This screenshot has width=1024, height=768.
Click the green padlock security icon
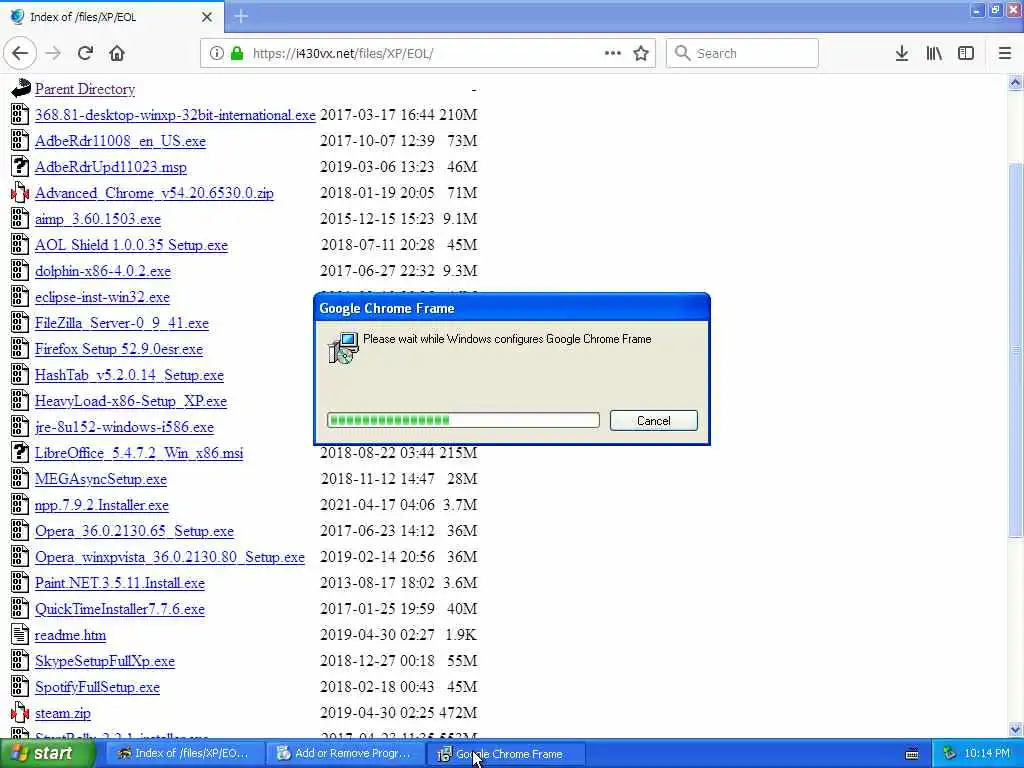[236, 54]
